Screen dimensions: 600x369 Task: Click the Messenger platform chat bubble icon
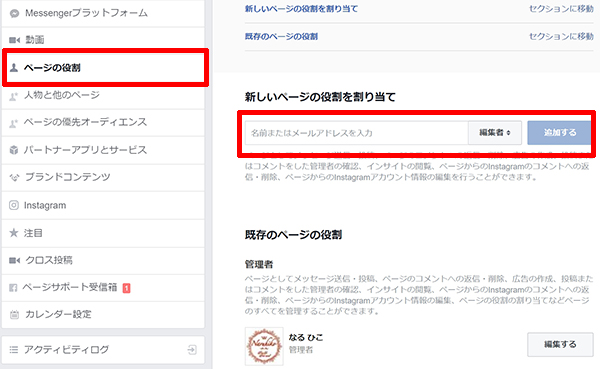(14, 14)
